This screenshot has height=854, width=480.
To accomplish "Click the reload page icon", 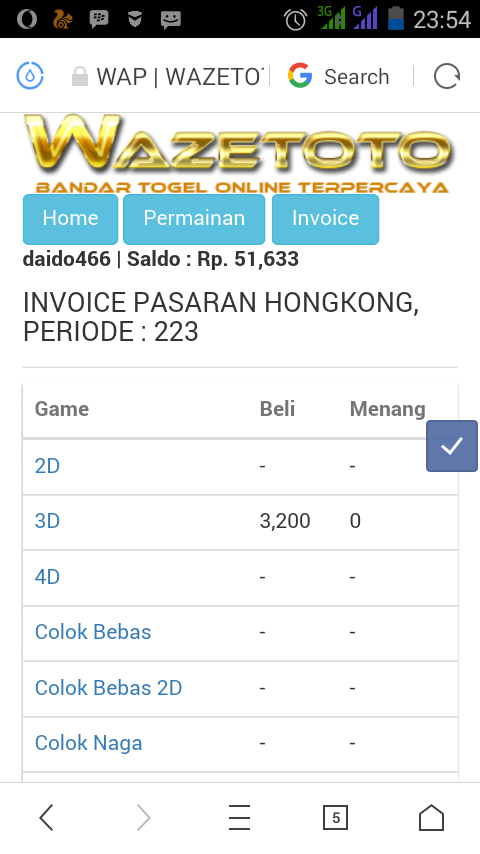I will pyautogui.click(x=447, y=76).
